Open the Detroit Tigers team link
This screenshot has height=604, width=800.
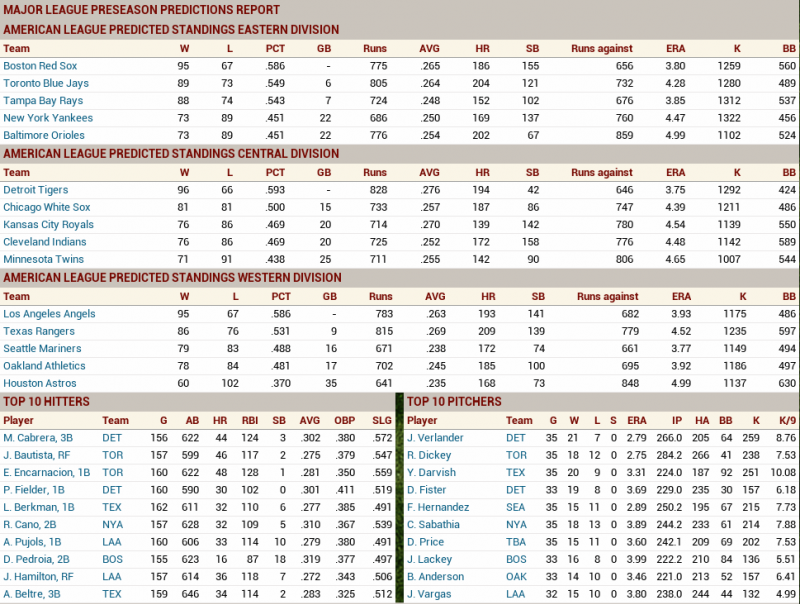coord(35,189)
